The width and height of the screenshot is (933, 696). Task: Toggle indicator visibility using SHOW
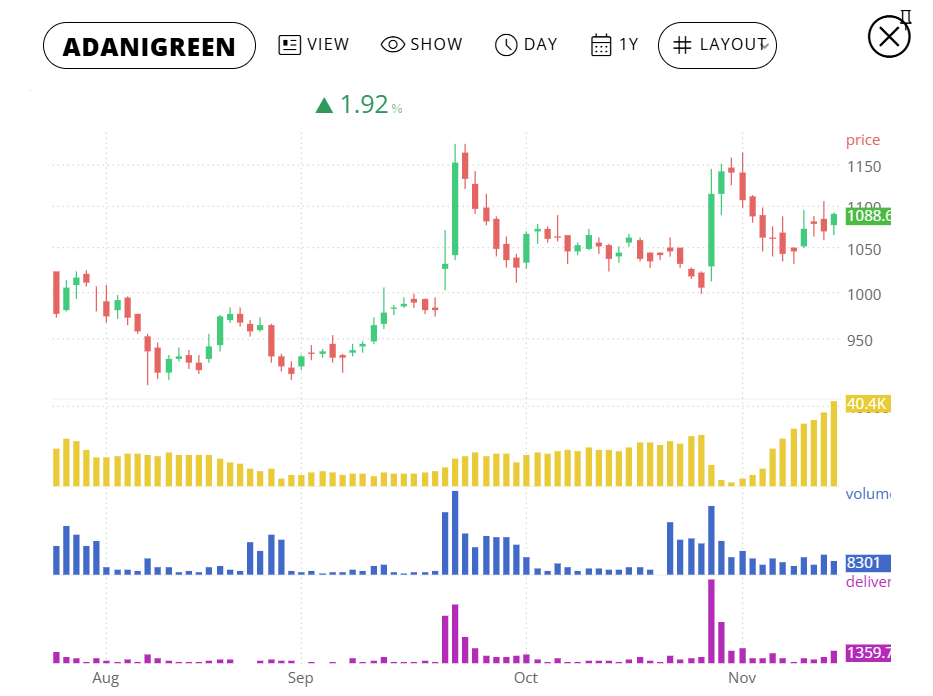(422, 44)
